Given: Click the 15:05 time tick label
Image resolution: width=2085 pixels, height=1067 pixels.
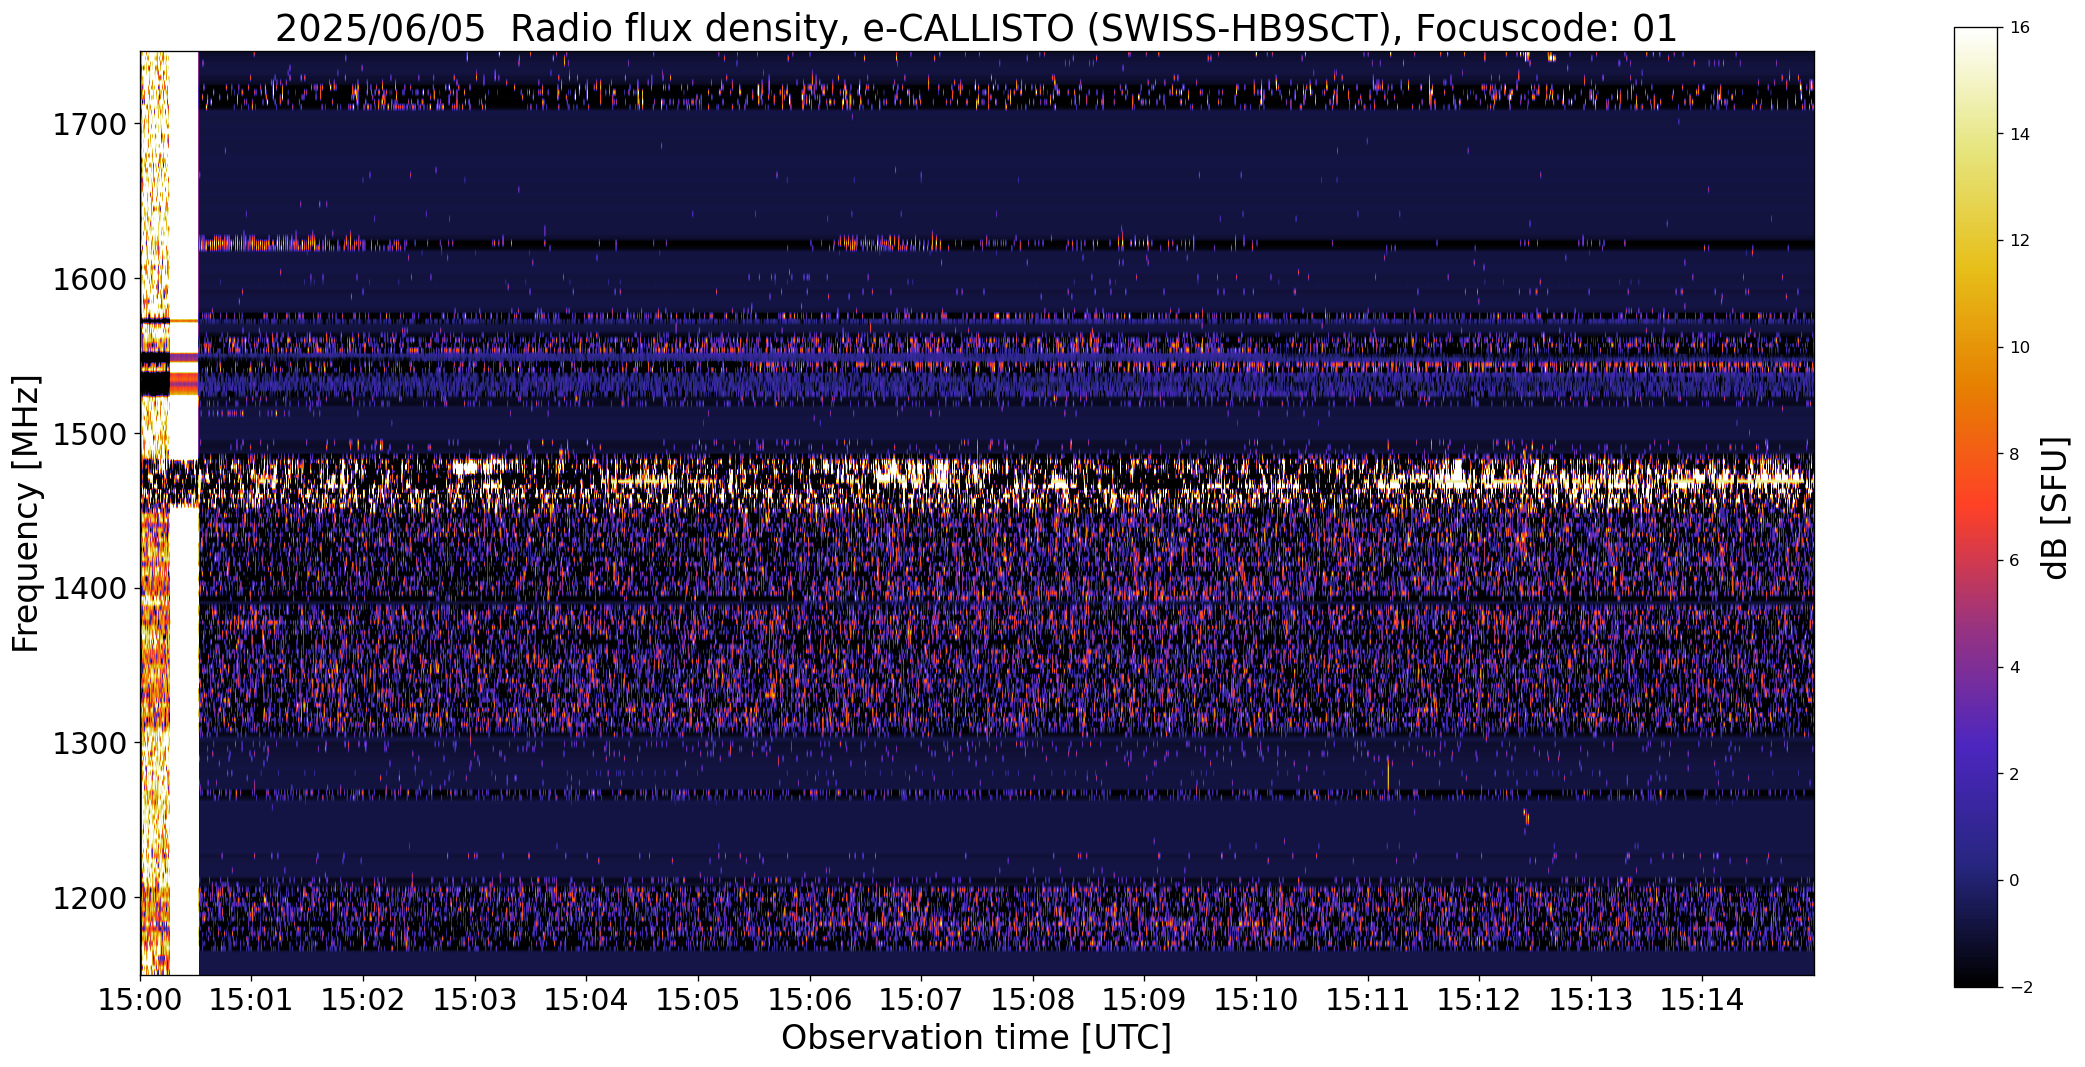Looking at the screenshot, I should point(698,1000).
